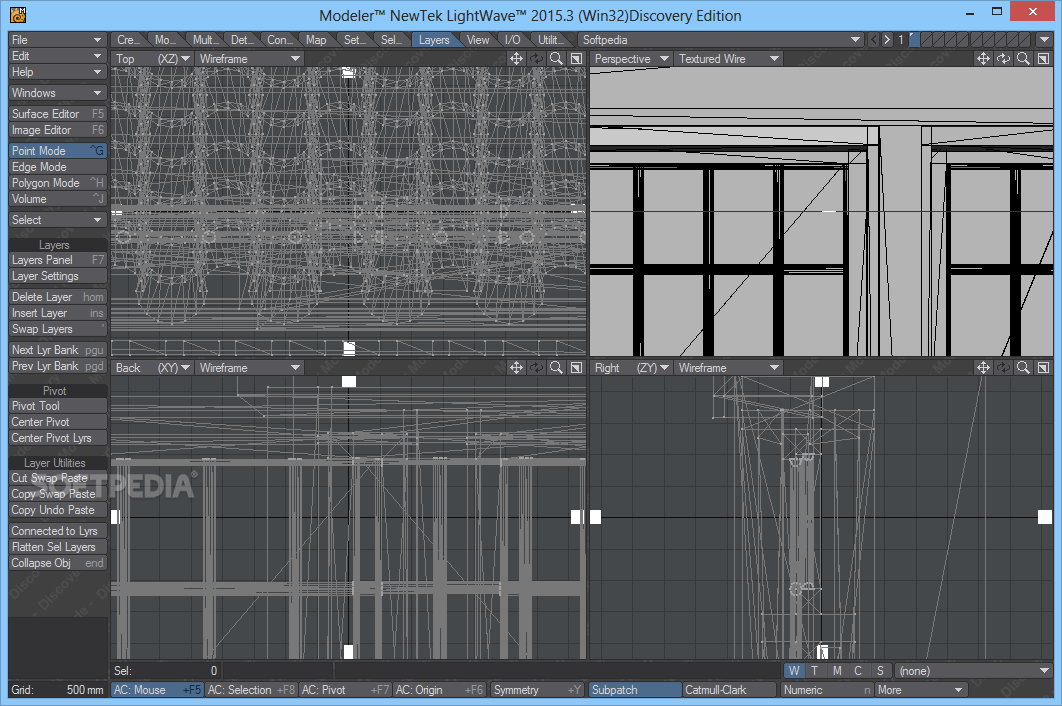This screenshot has height=706, width=1062.
Task: Switch to Polygon Mode
Action: coord(58,183)
